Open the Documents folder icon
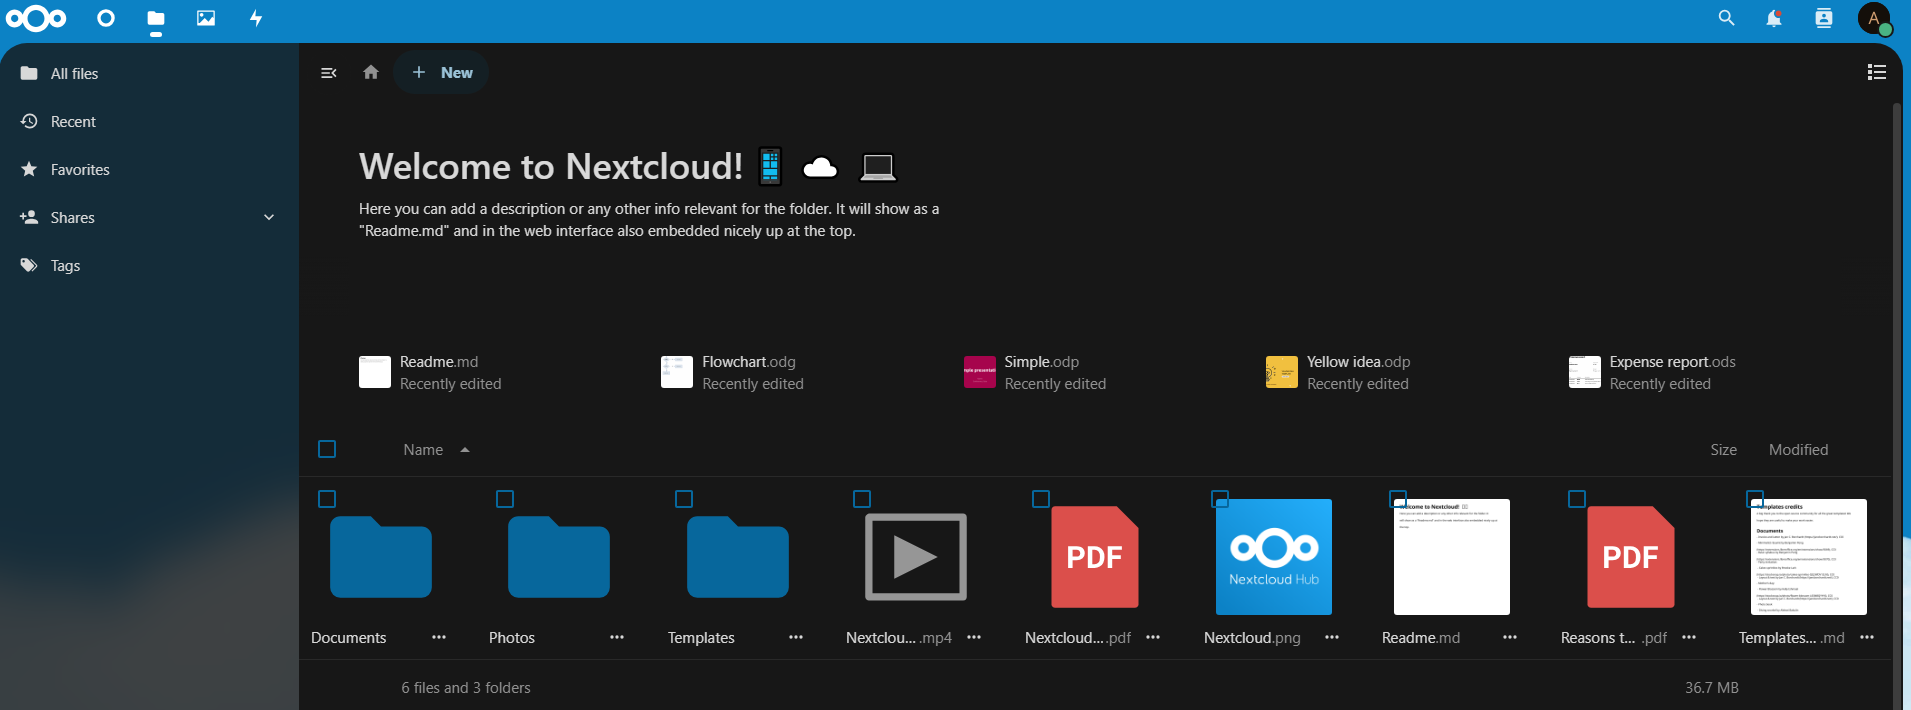1911x710 pixels. click(381, 557)
